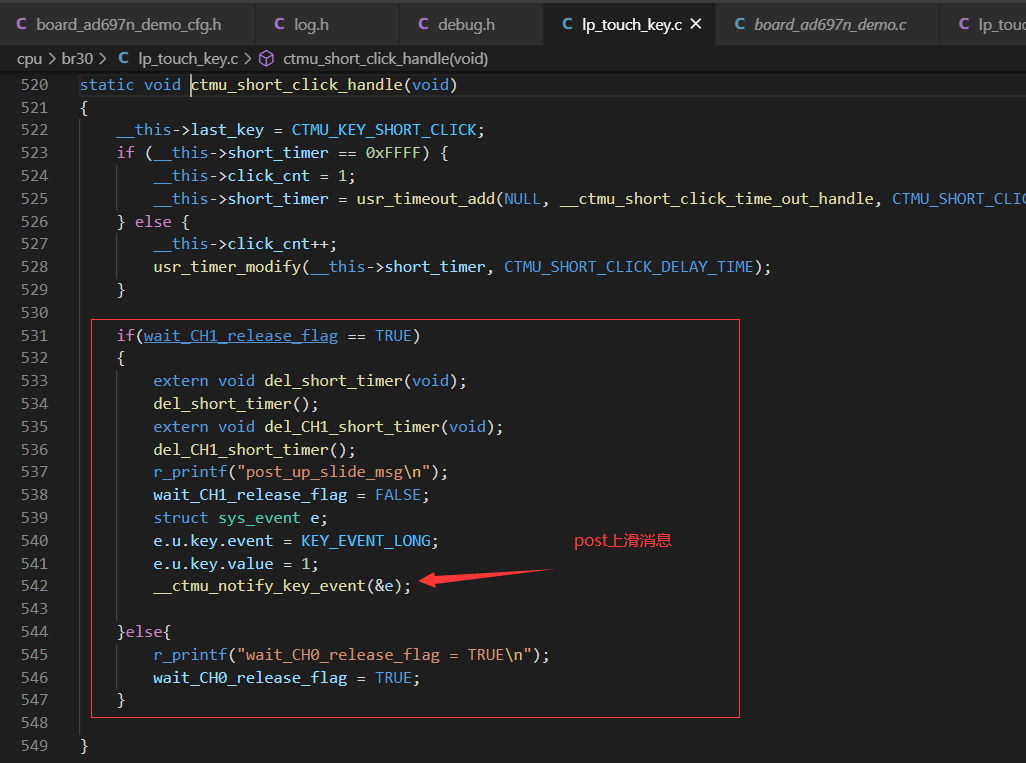Click the "wait_CH0_release_flag = TRUE\n" string on line 545
Viewport: 1026px width, 763px height.
coord(388,654)
